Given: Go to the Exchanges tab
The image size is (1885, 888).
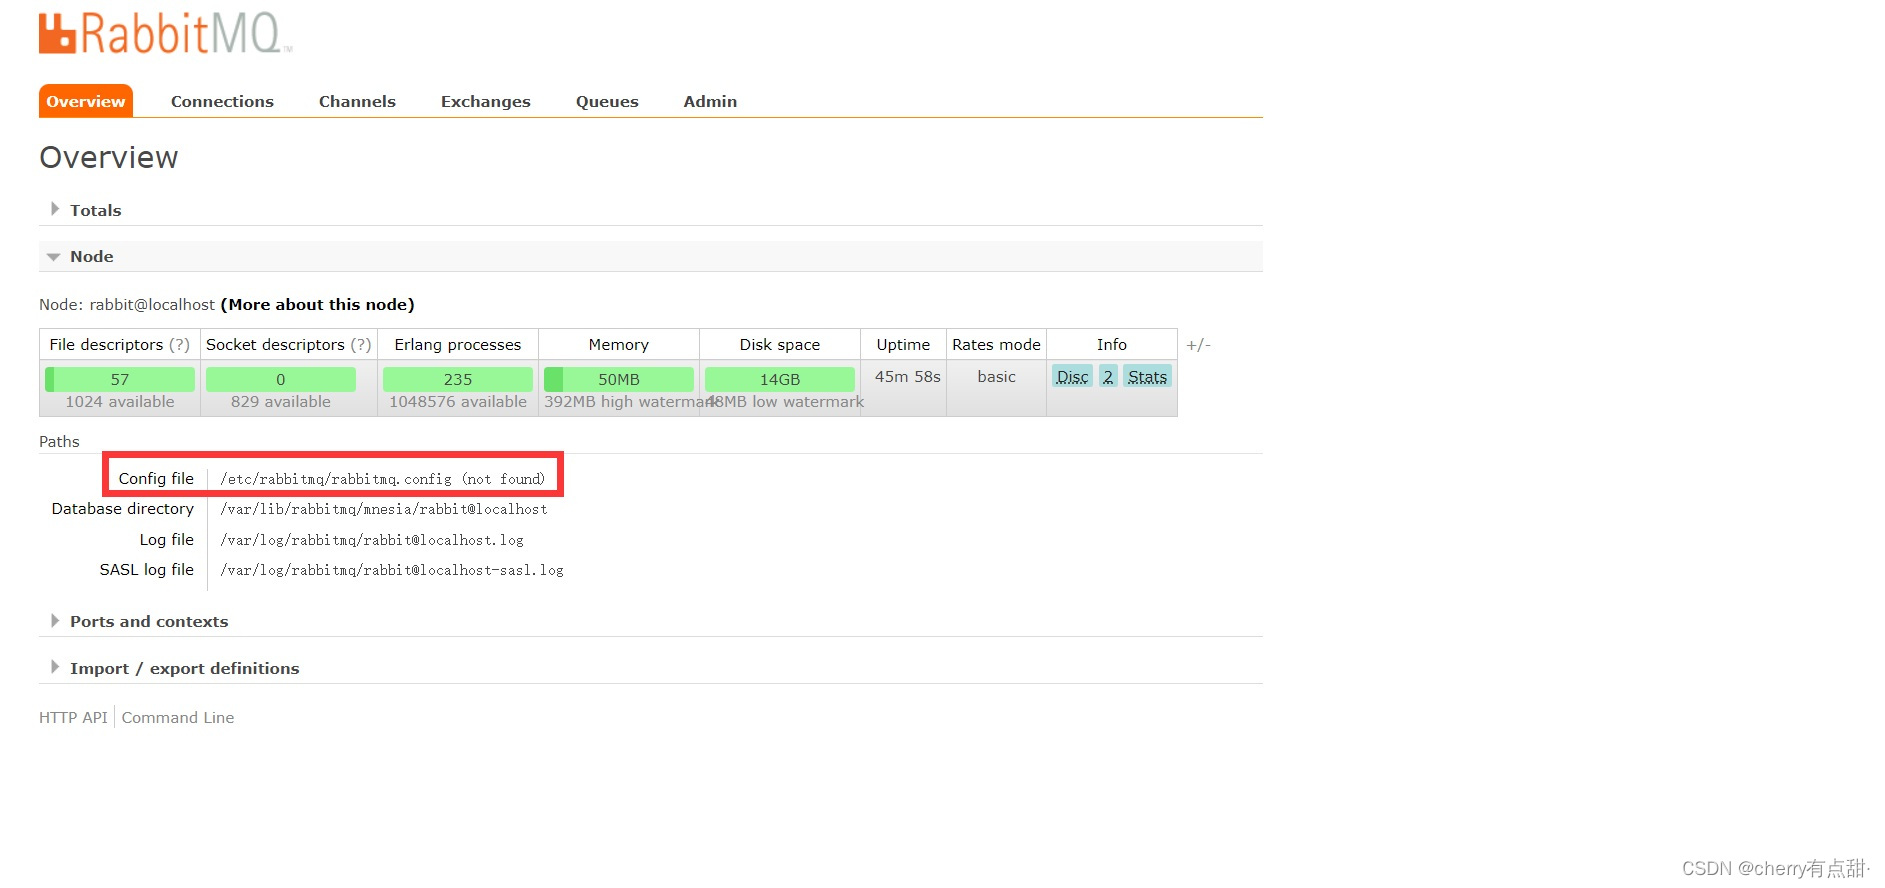Looking at the screenshot, I should point(486,101).
